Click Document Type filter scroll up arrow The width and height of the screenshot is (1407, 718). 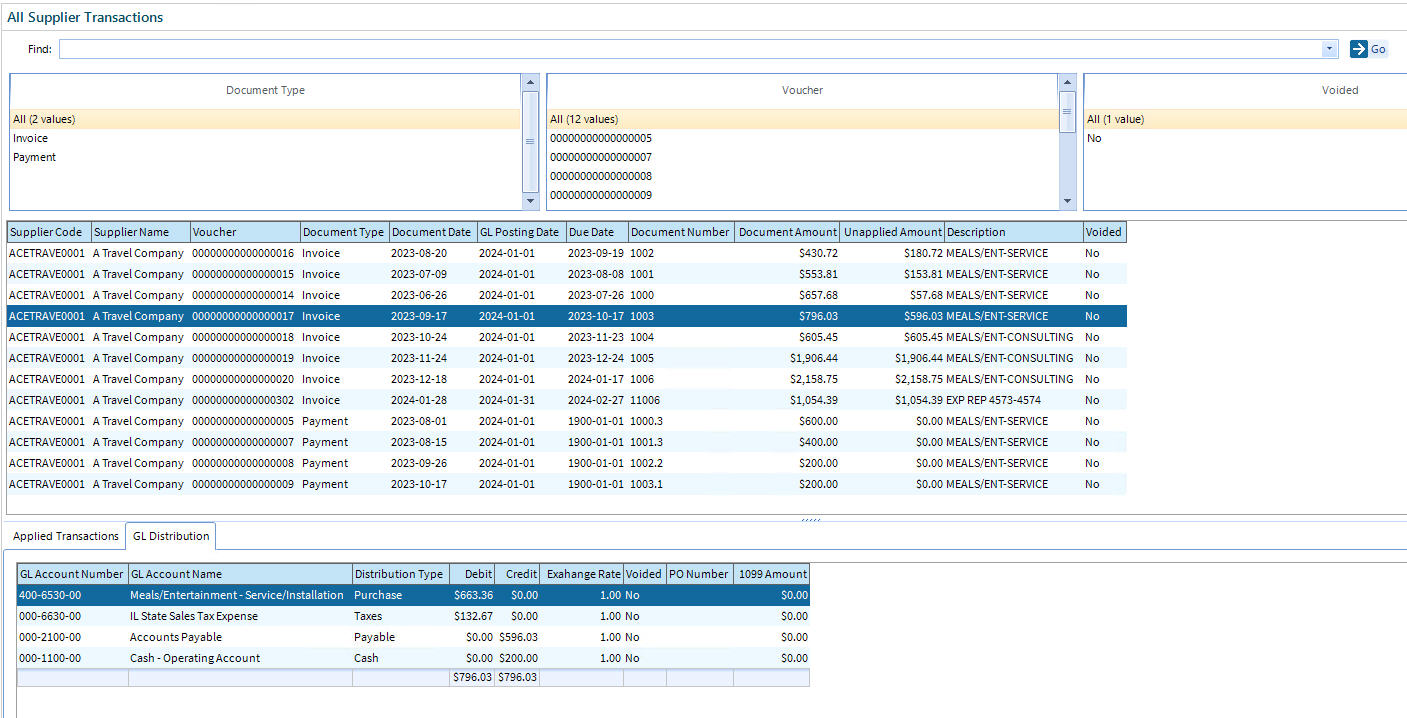pyautogui.click(x=530, y=82)
